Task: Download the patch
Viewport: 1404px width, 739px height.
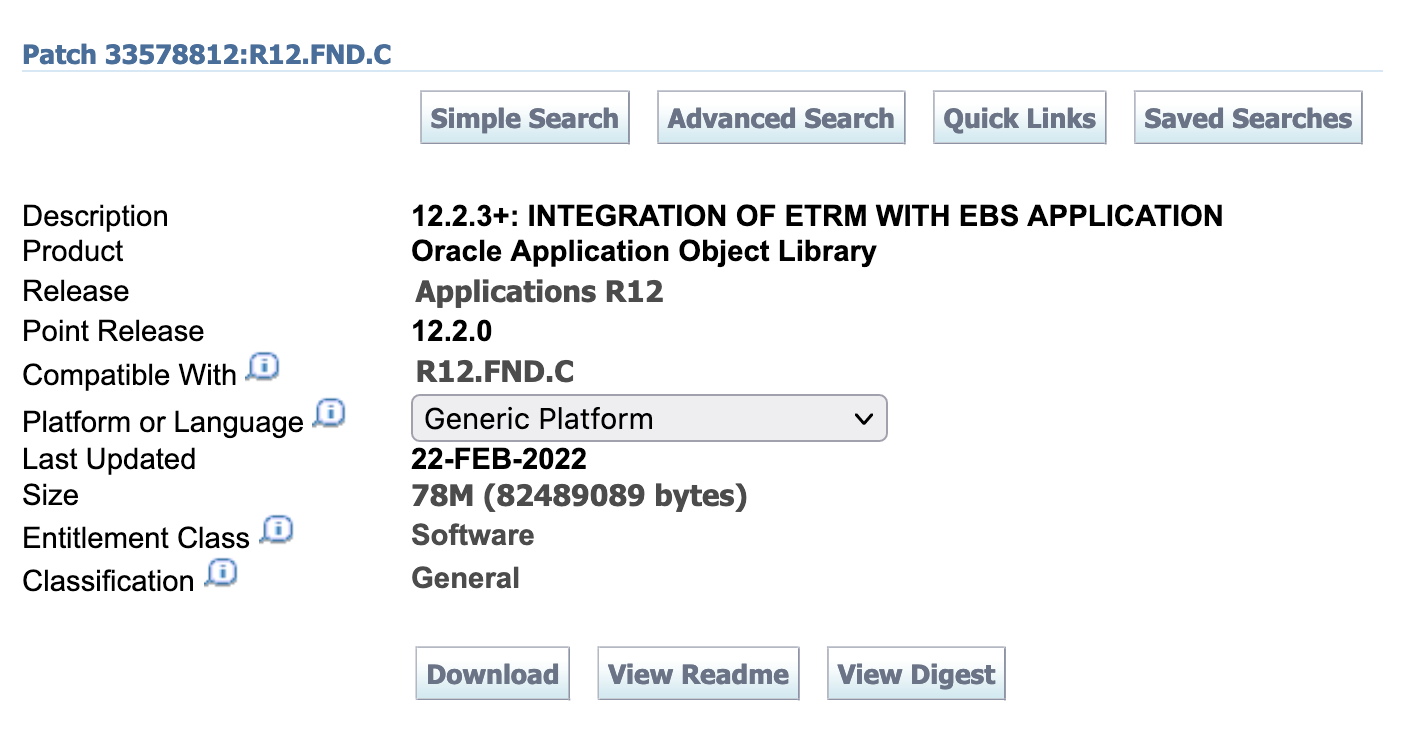Action: 492,674
